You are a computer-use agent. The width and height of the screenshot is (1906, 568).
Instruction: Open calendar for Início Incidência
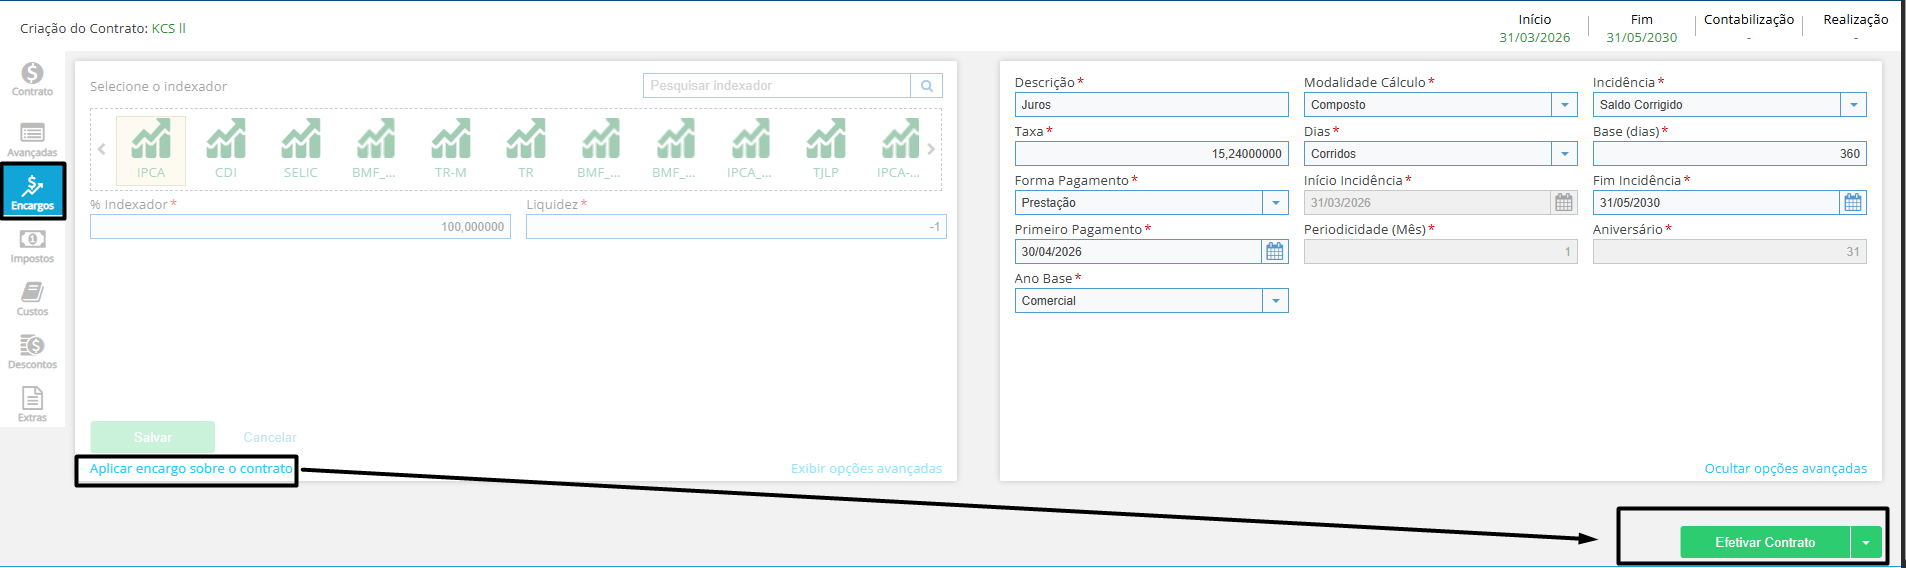coord(1564,203)
